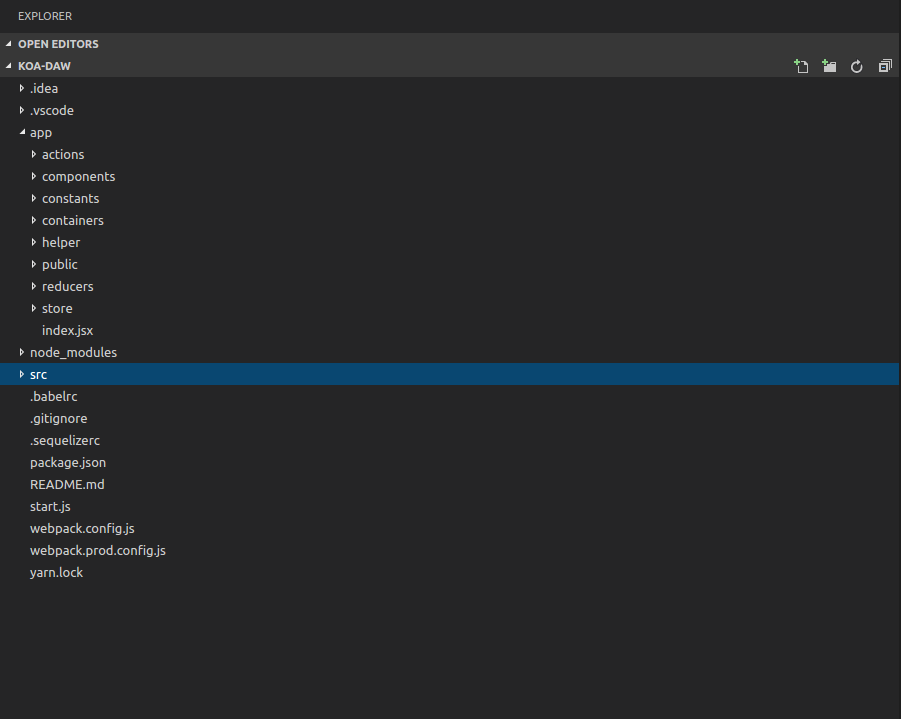Click the New File icon

point(801,66)
